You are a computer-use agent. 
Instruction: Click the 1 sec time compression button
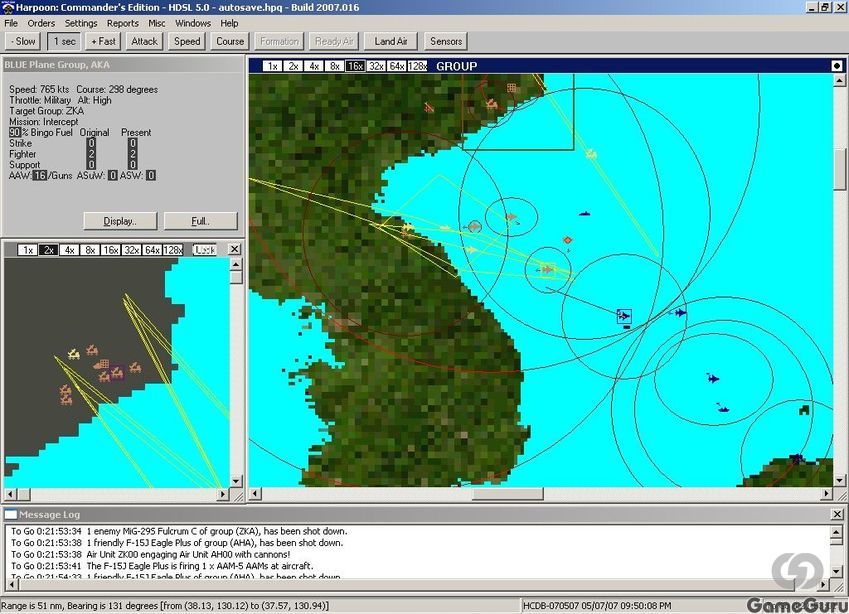coord(64,41)
